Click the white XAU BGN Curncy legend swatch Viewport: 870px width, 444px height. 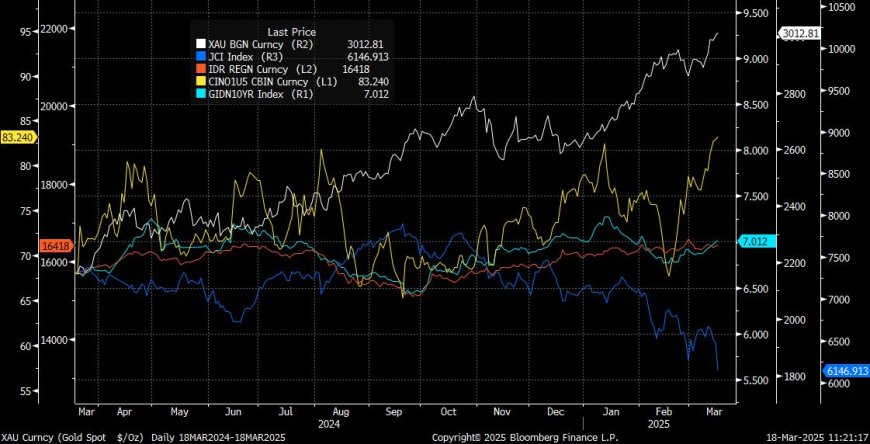[200, 45]
